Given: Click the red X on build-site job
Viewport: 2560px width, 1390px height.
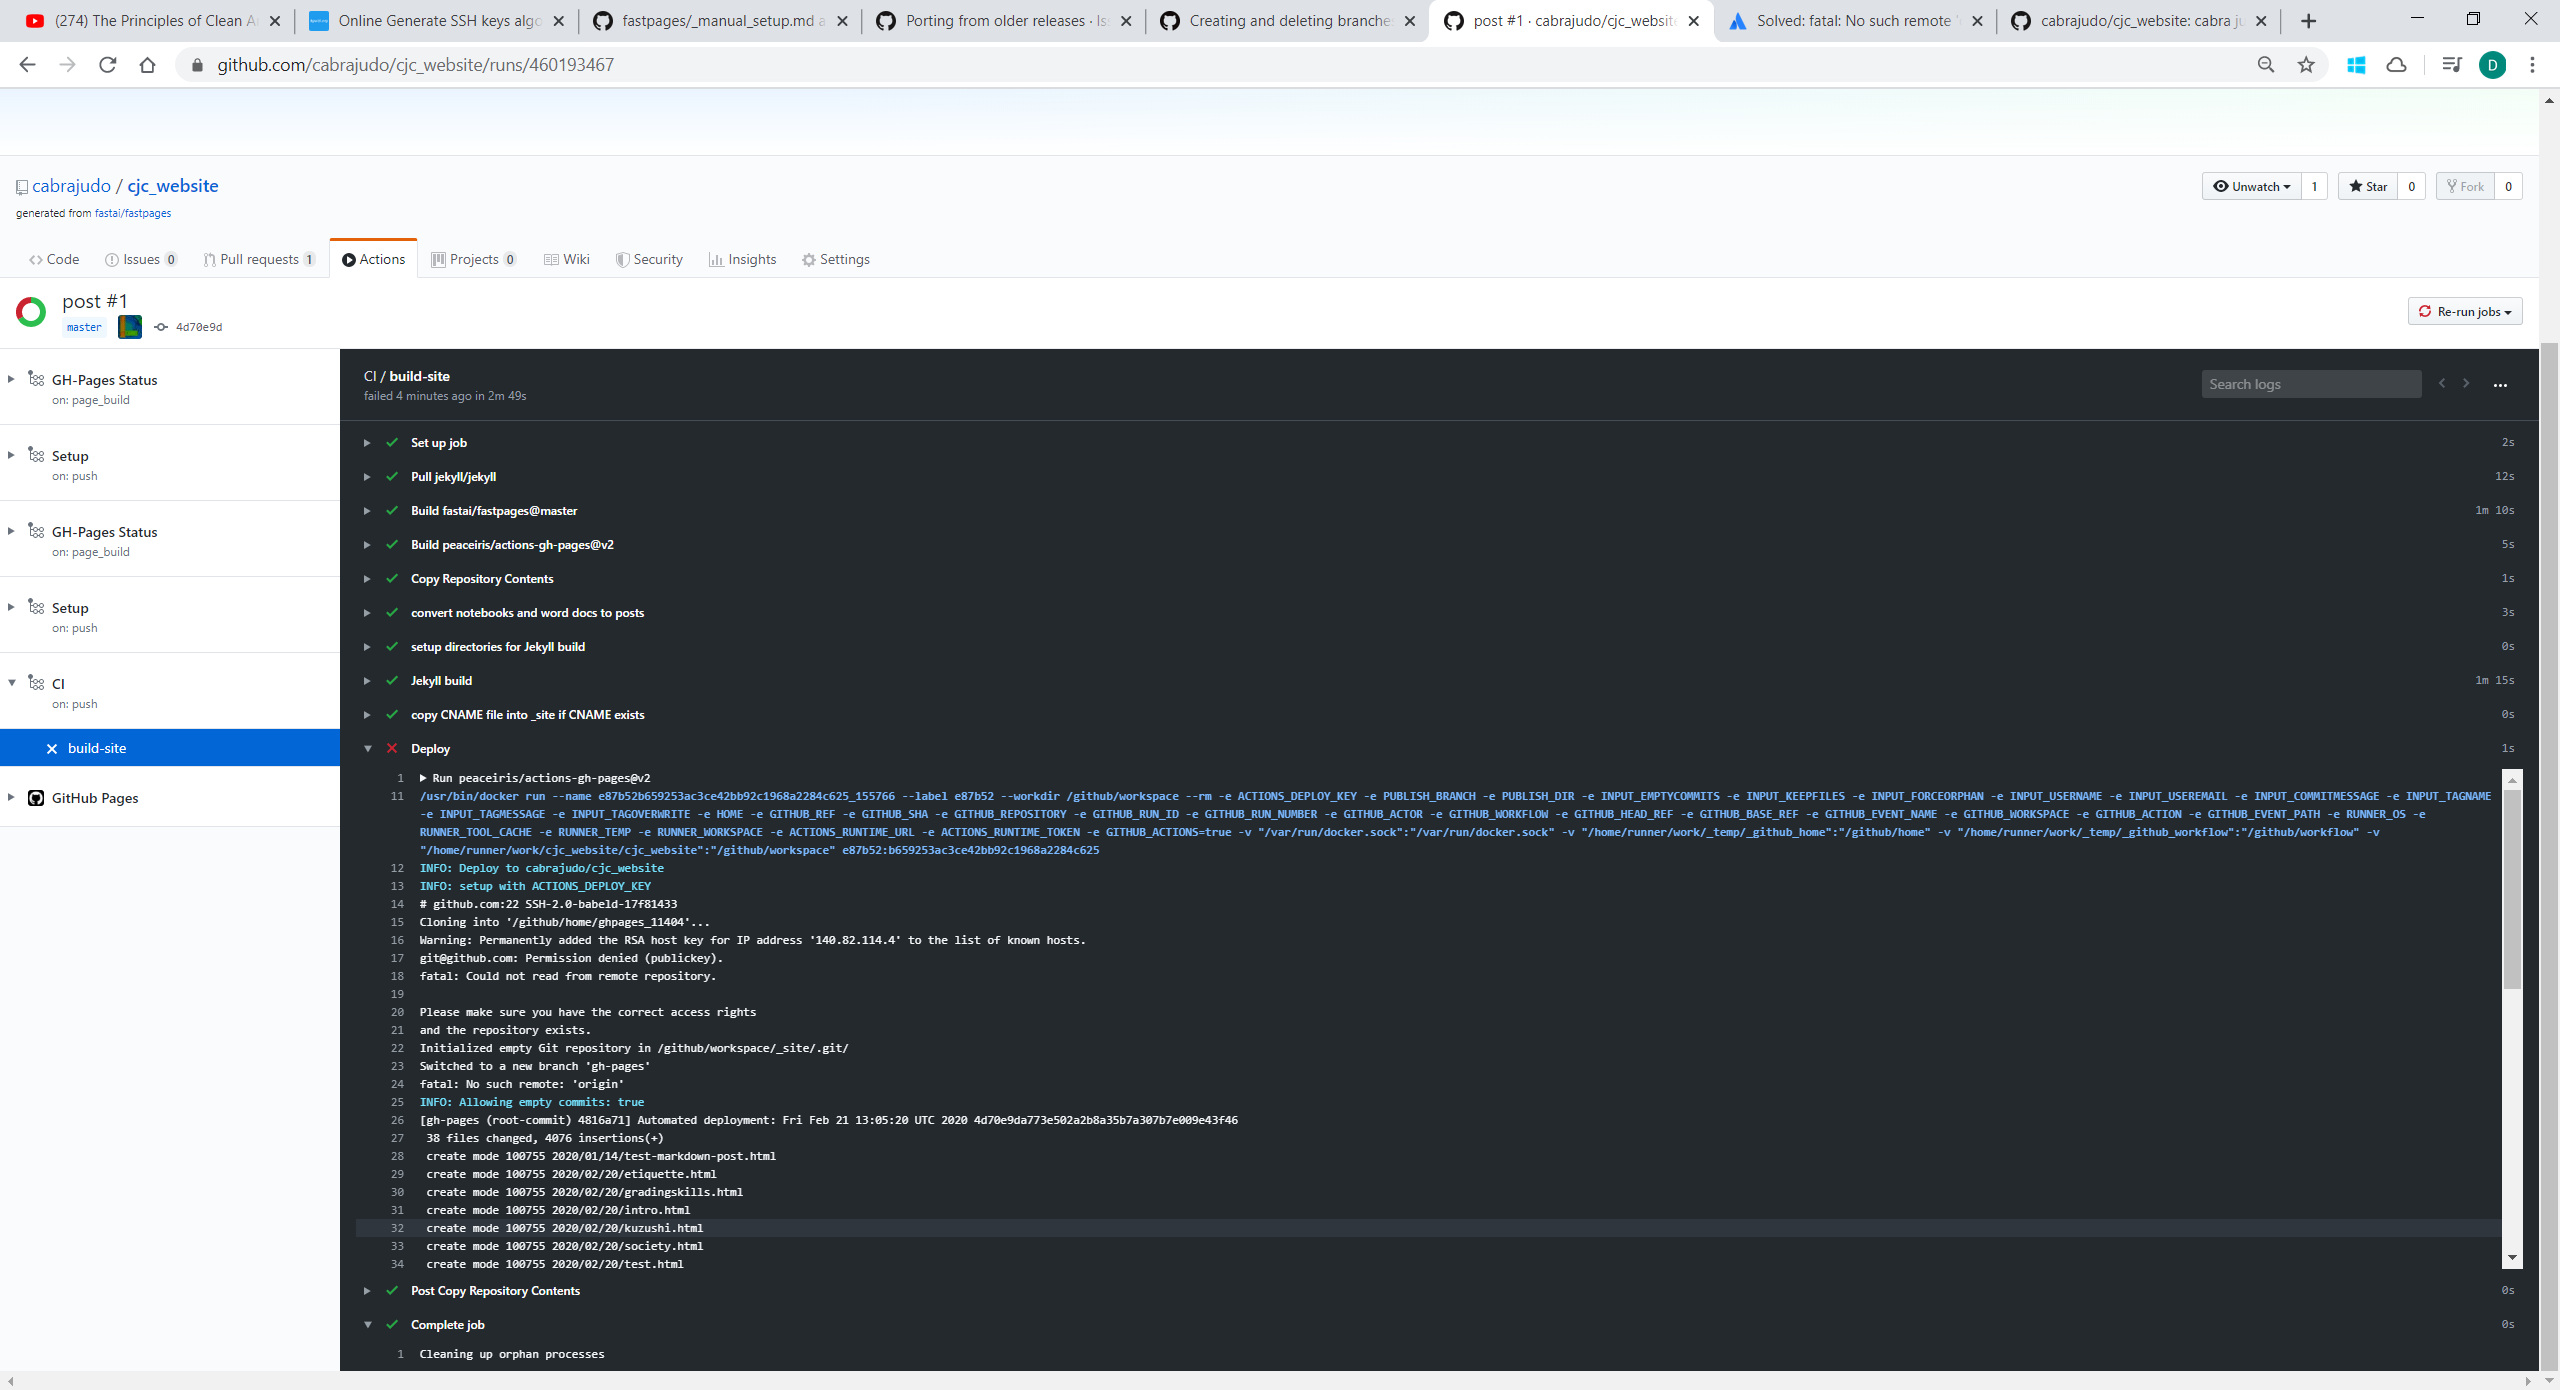Looking at the screenshot, I should 50,747.
